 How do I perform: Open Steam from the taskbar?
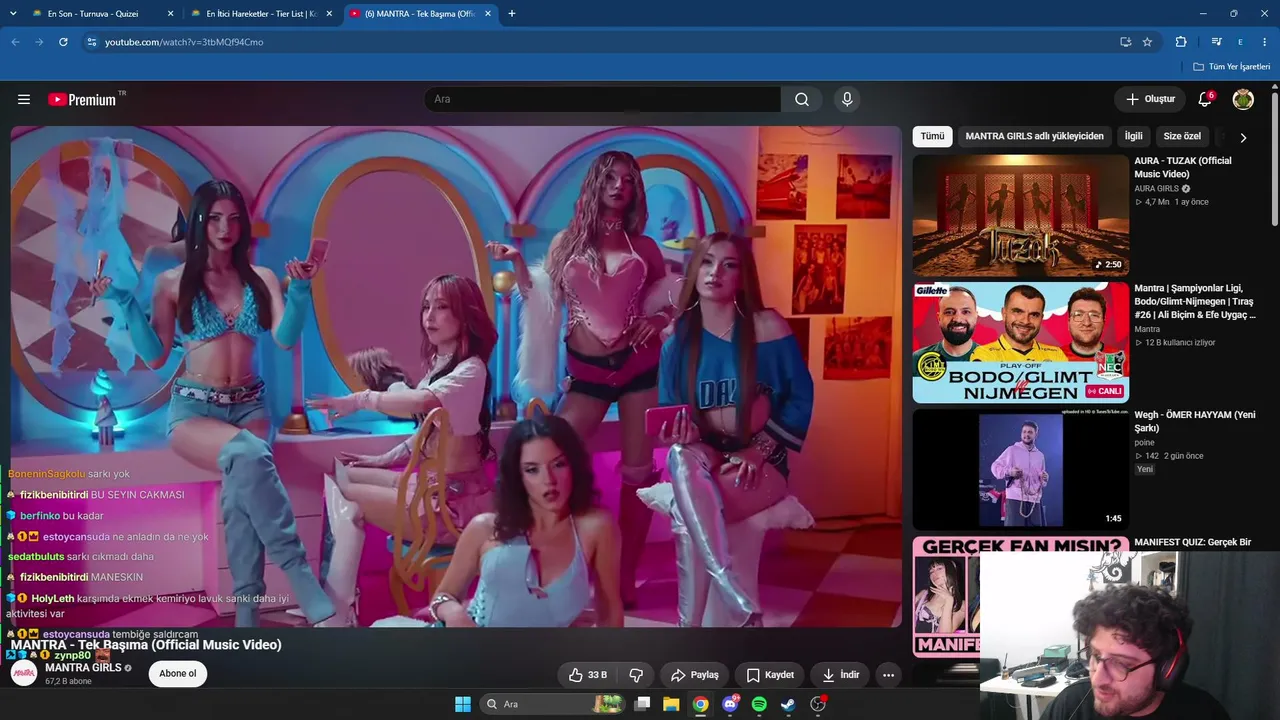(x=788, y=704)
